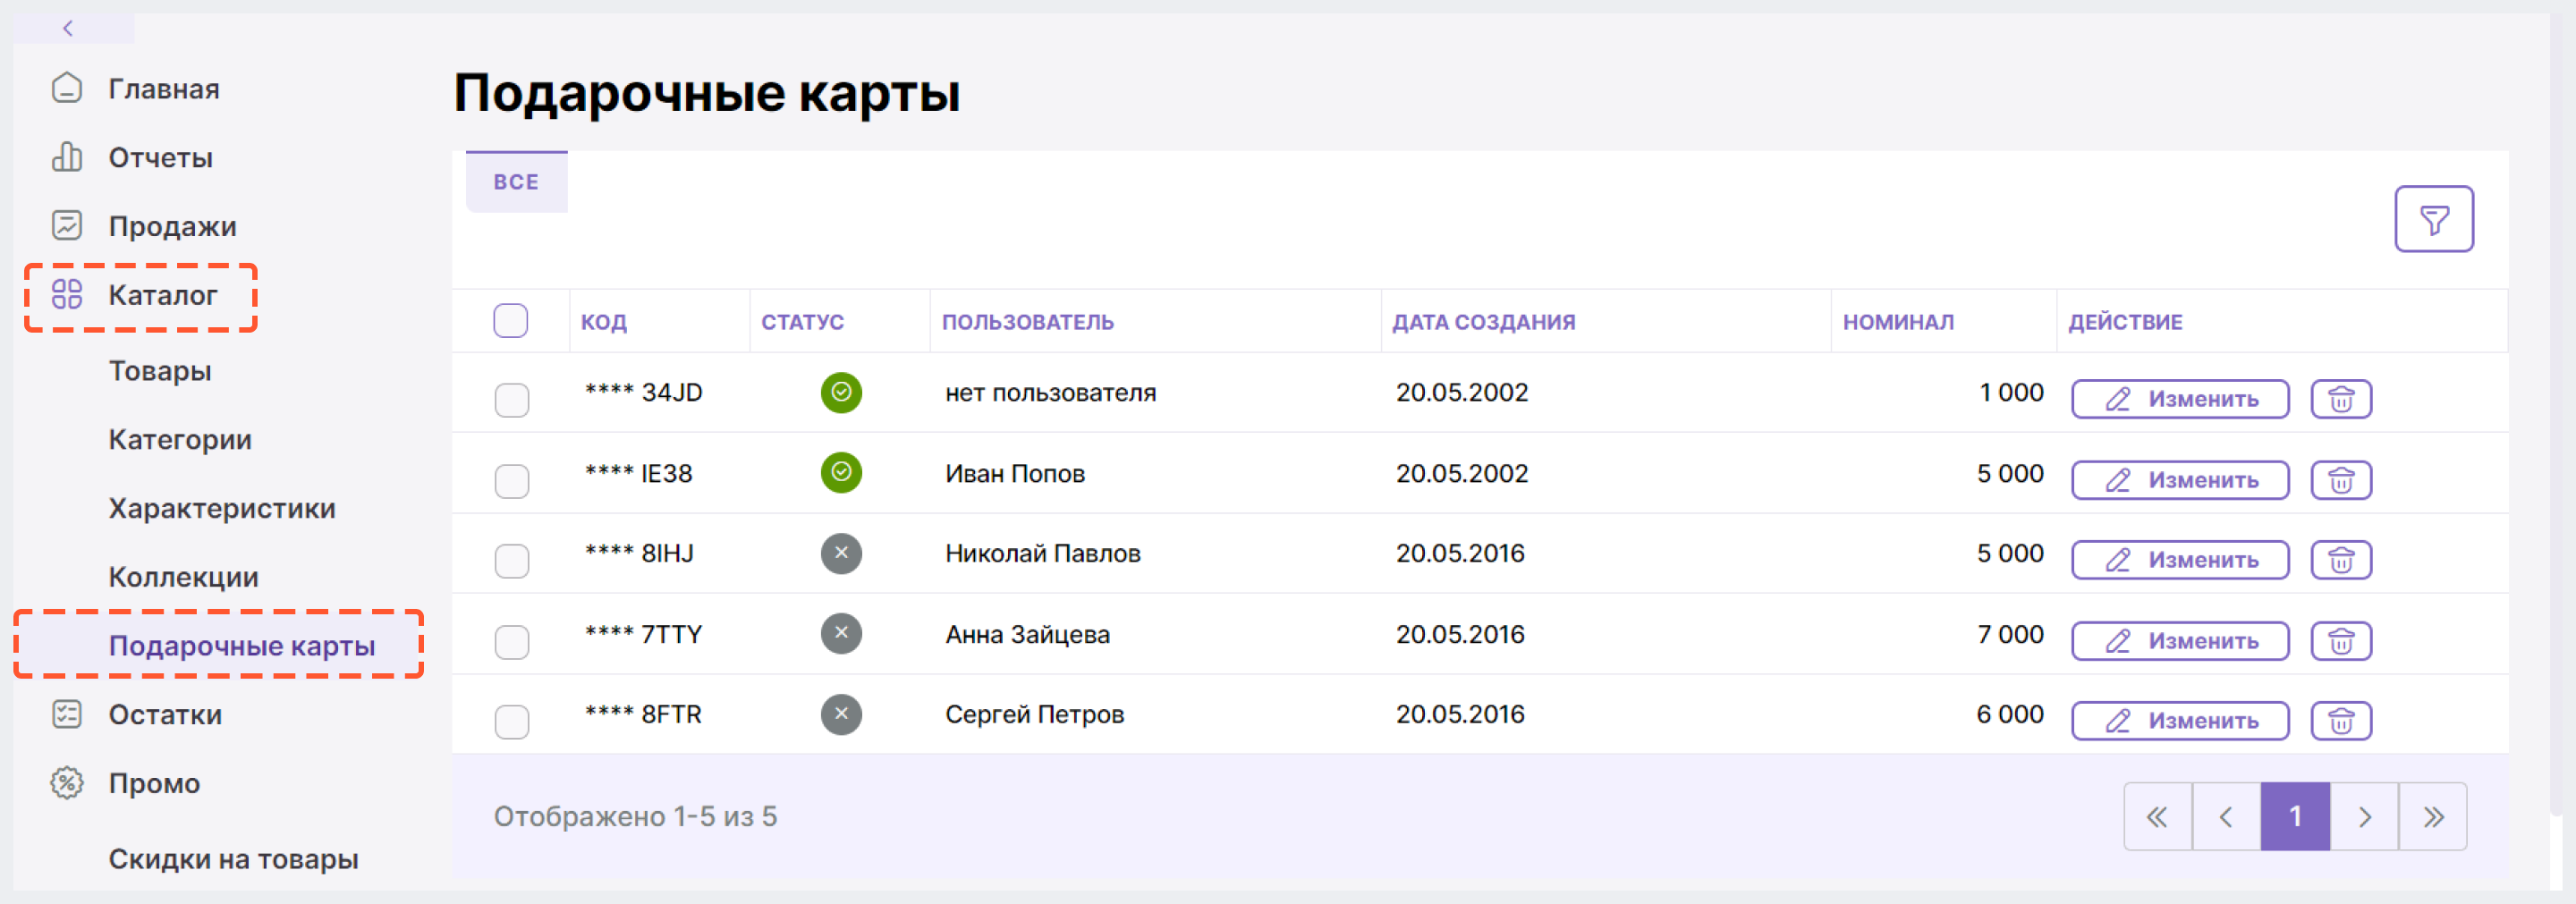The height and width of the screenshot is (904, 2576).
Task: Click the нет пользователя cell
Action: [x=1050, y=393]
